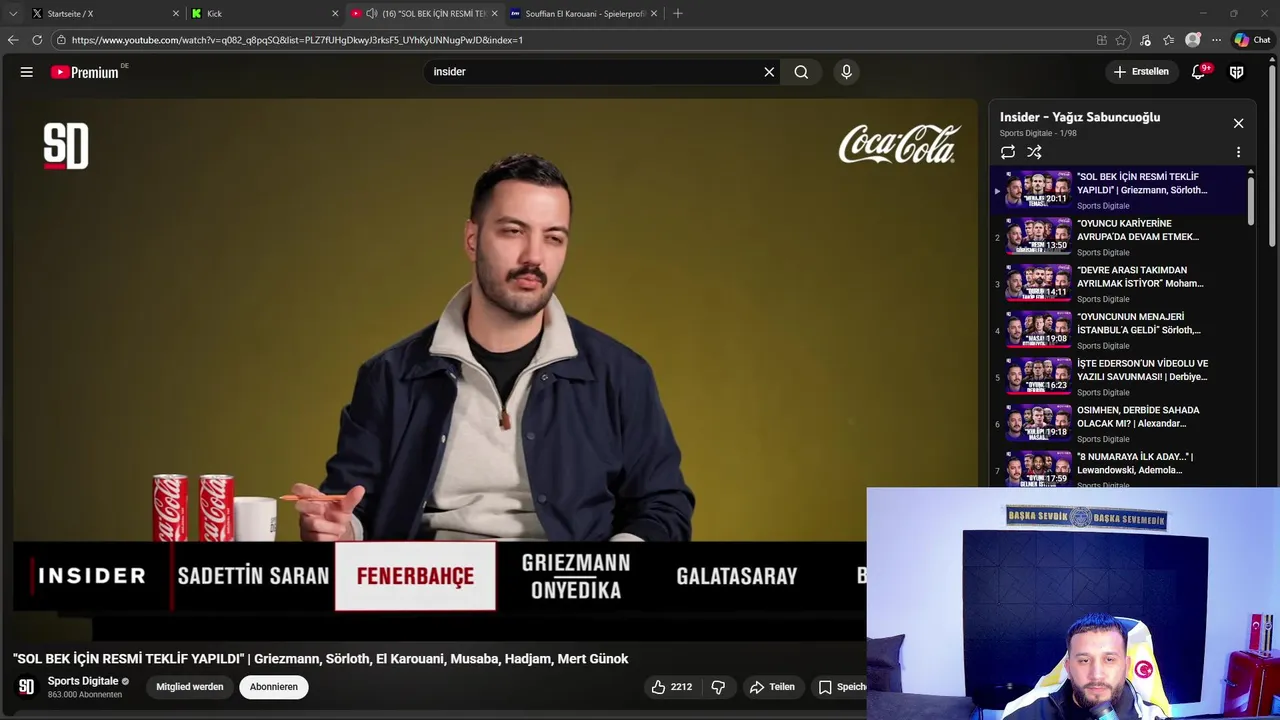This screenshot has width=1280, height=720.
Task: Save video with the Speichern bookmark button
Action: click(x=842, y=687)
